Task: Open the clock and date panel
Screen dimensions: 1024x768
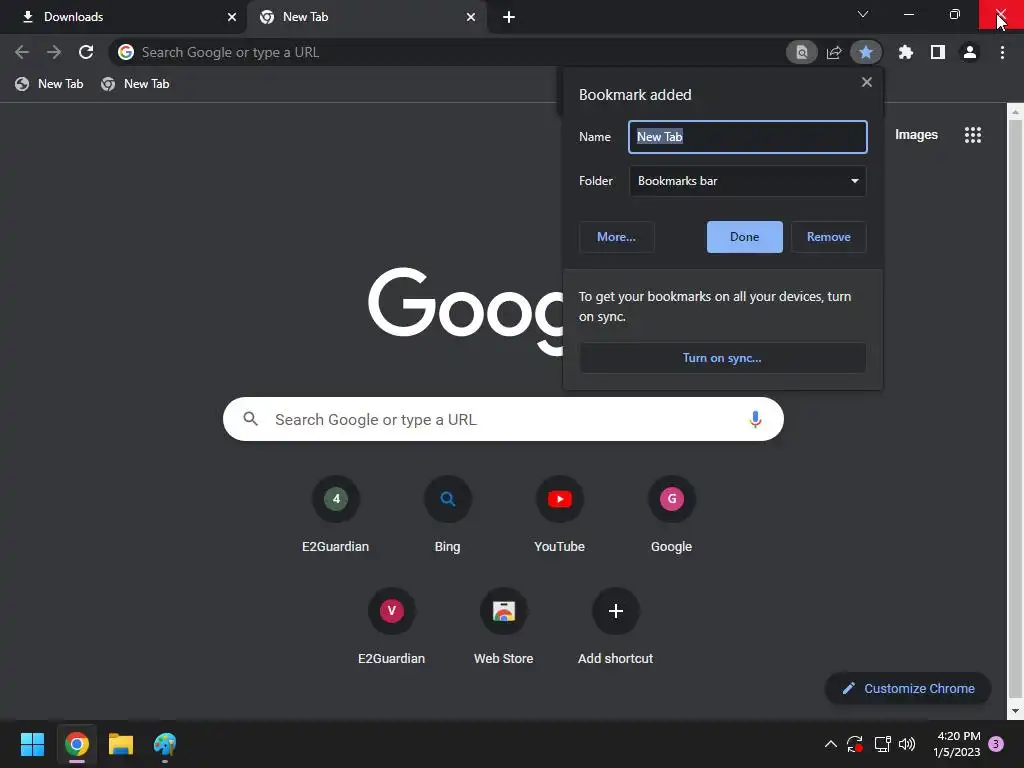Action: [x=957, y=744]
